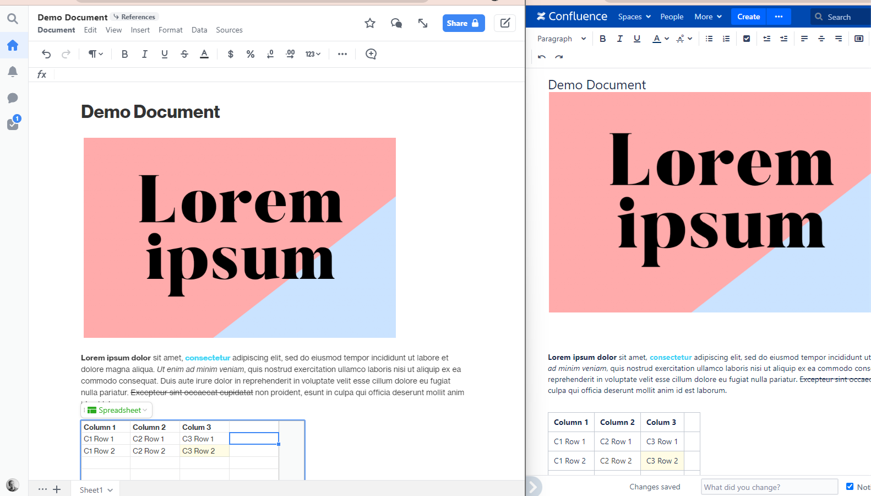Viewport: 871px width, 496px height.
Task: Click the notifications bell in sidebar
Action: pos(13,72)
